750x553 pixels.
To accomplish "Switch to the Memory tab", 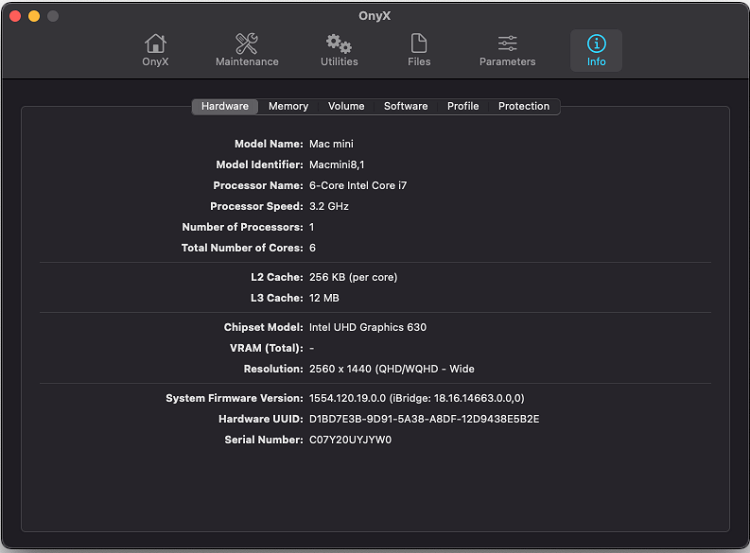I will 288,106.
